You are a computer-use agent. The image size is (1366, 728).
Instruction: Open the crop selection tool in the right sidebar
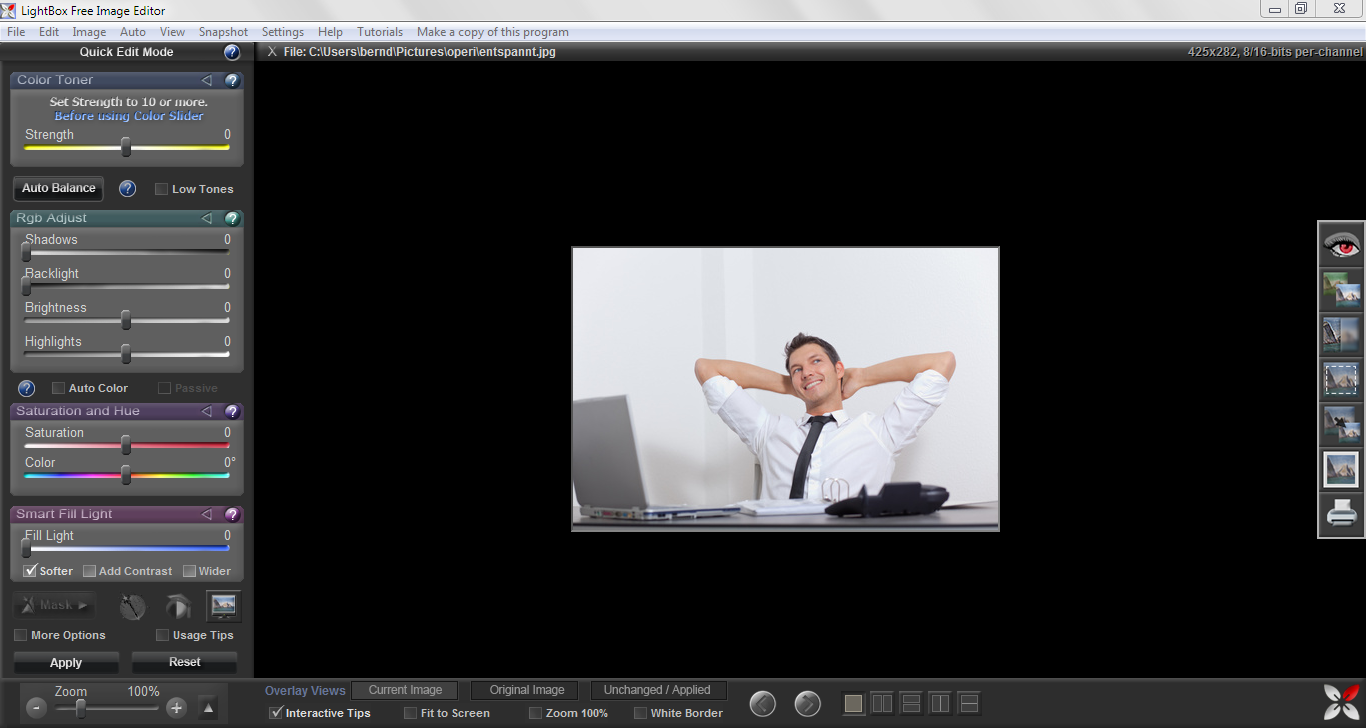(x=1340, y=379)
